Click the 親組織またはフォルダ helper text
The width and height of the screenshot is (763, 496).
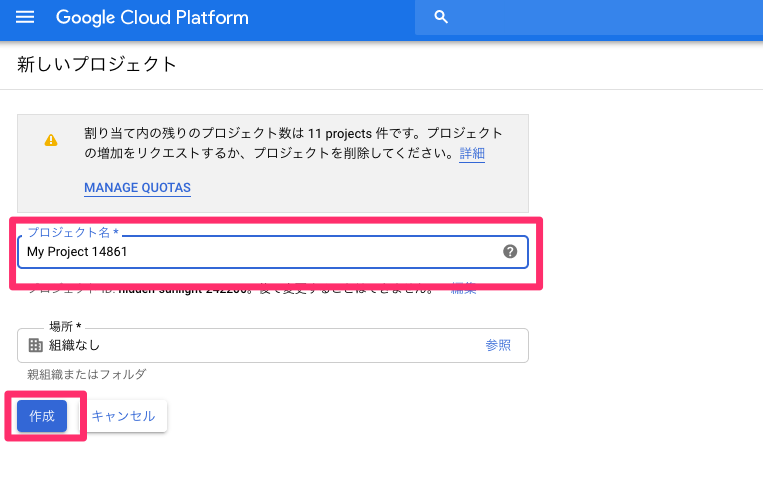pos(87,374)
